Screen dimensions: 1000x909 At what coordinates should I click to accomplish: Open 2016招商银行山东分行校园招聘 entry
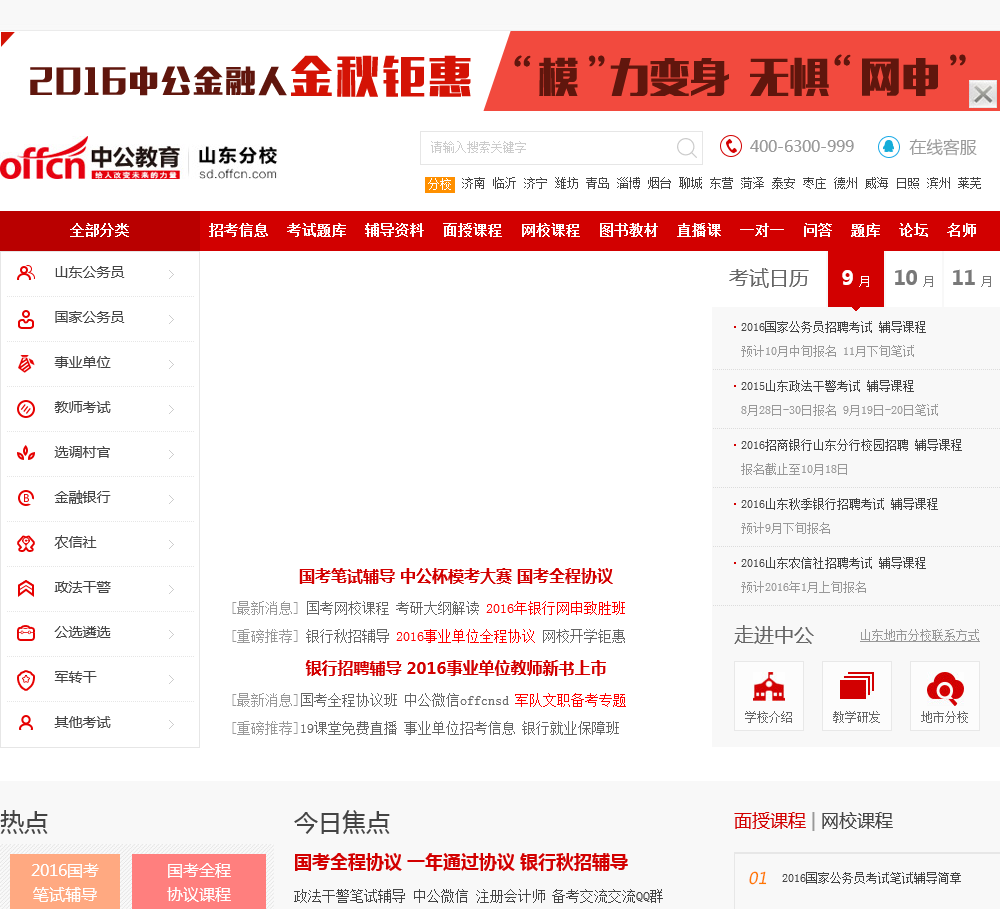point(825,445)
